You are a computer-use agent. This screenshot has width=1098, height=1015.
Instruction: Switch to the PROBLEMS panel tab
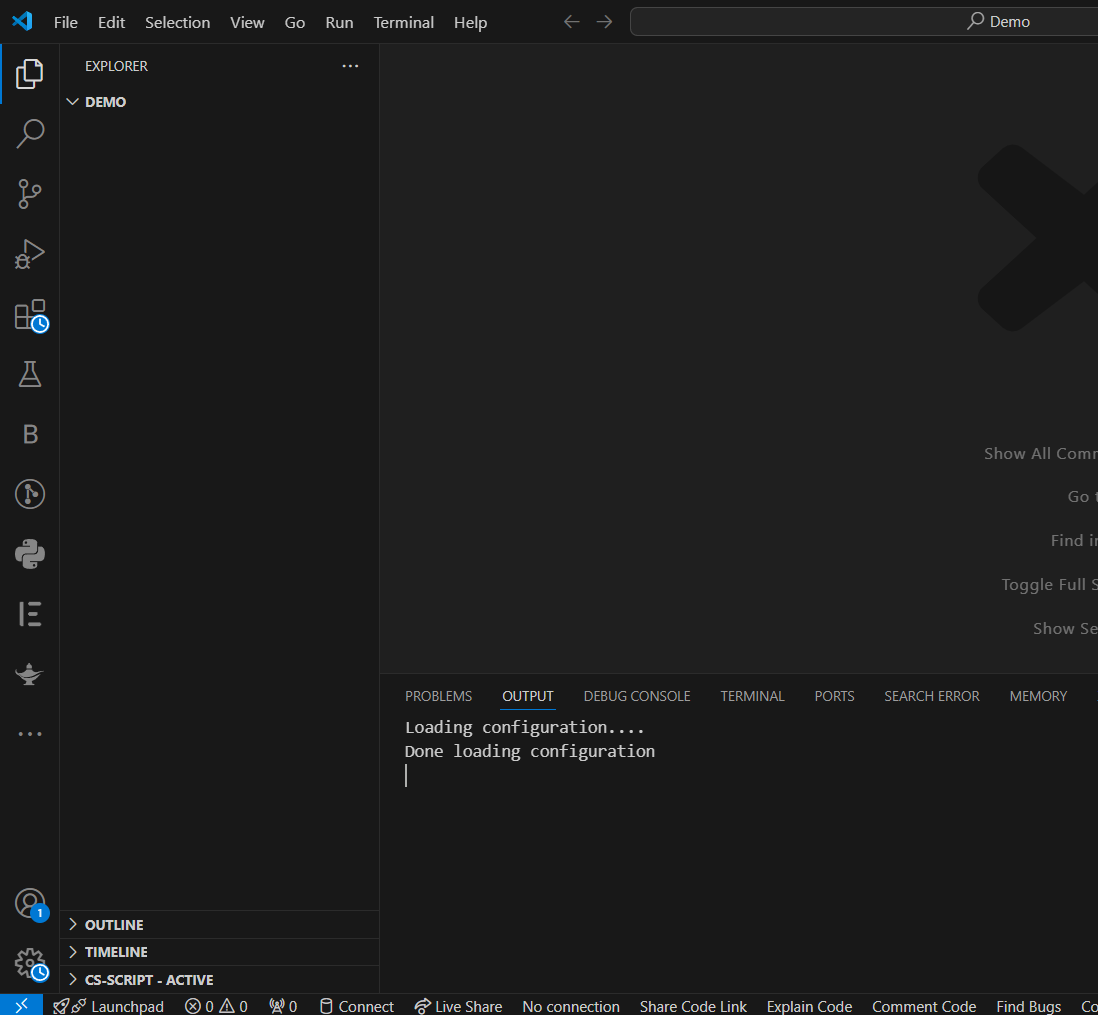(438, 696)
